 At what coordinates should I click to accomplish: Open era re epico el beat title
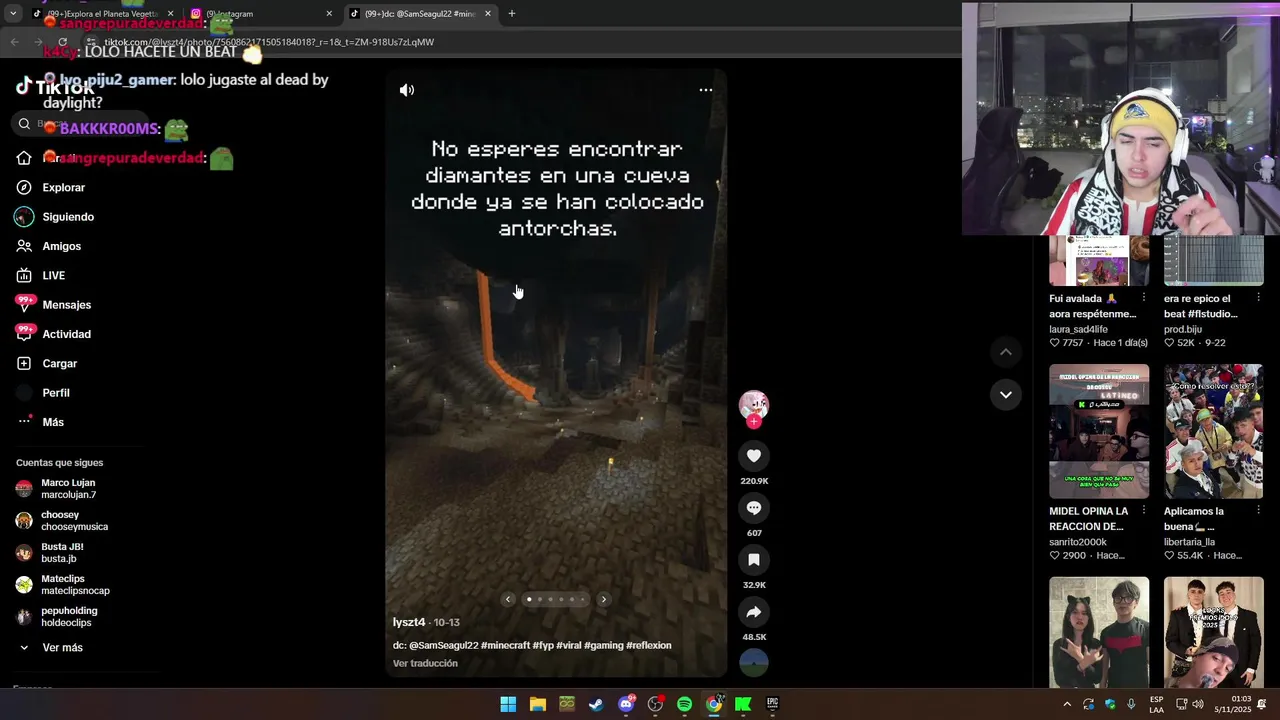pos(1200,306)
